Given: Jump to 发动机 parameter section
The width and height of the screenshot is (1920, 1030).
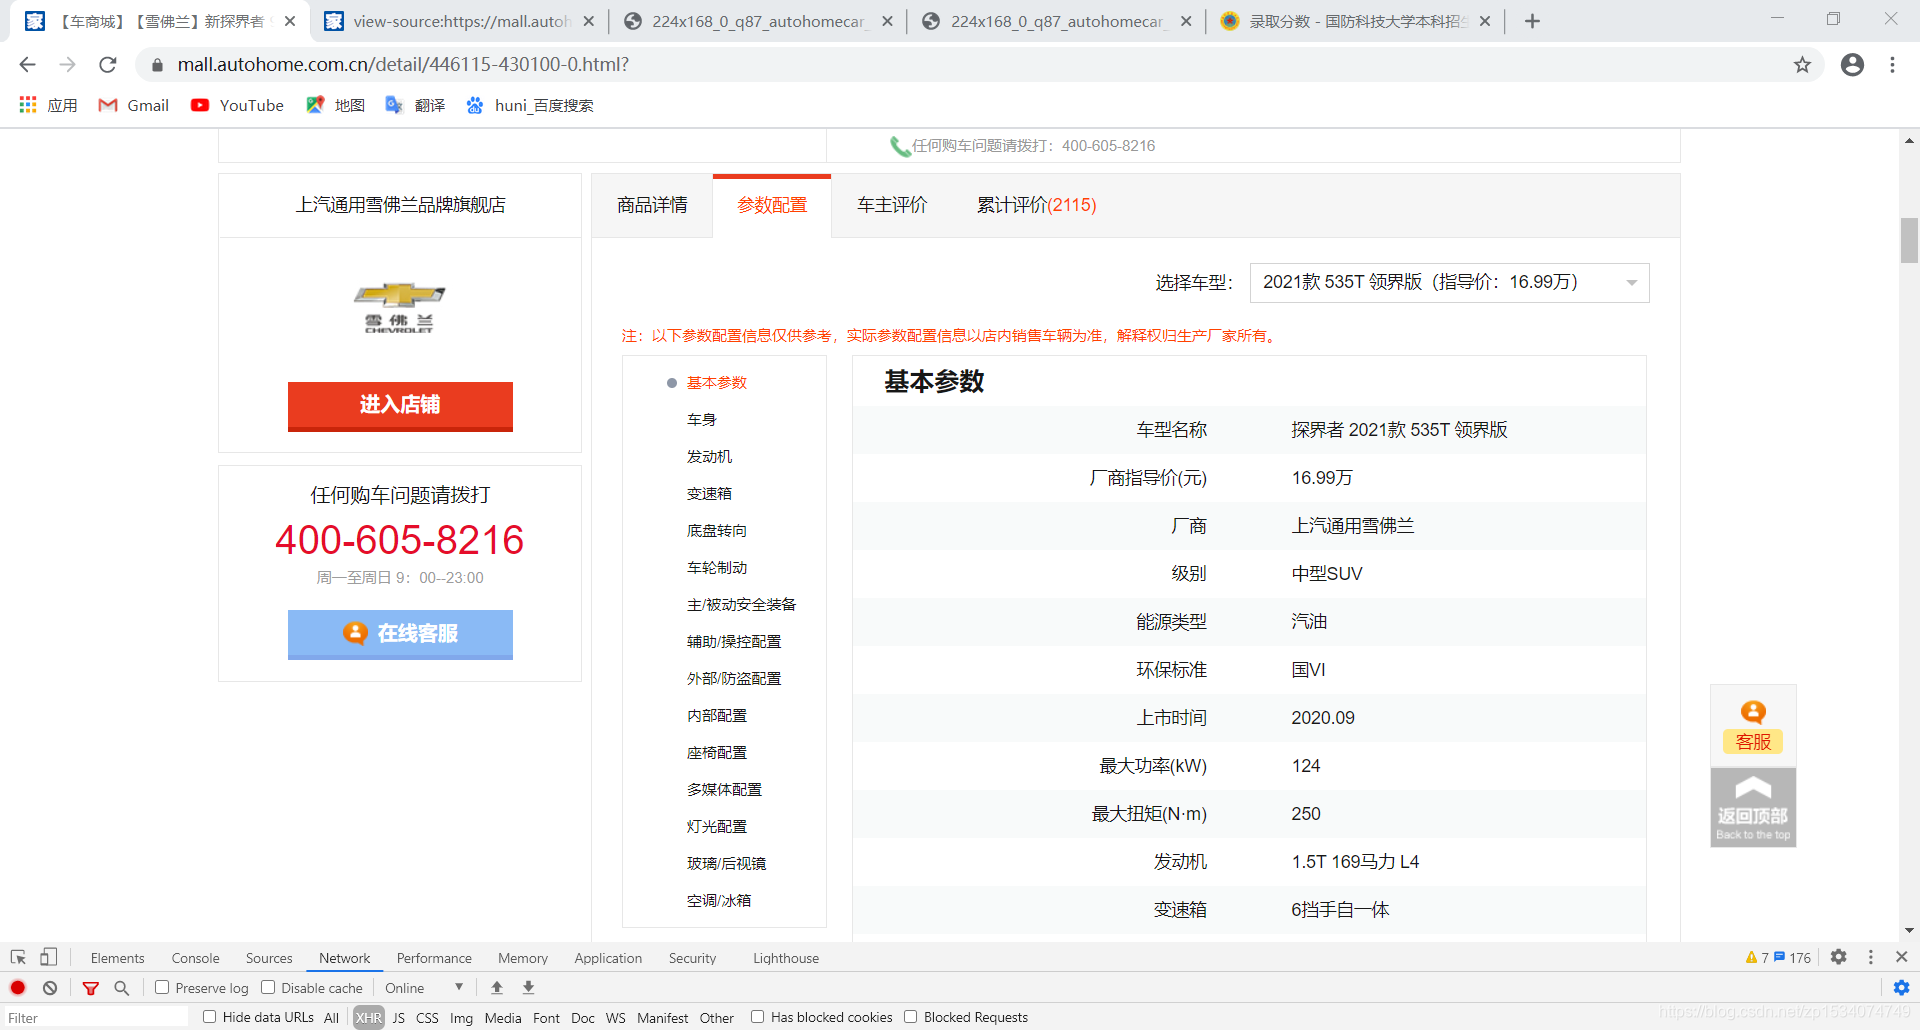Looking at the screenshot, I should click(x=709, y=457).
